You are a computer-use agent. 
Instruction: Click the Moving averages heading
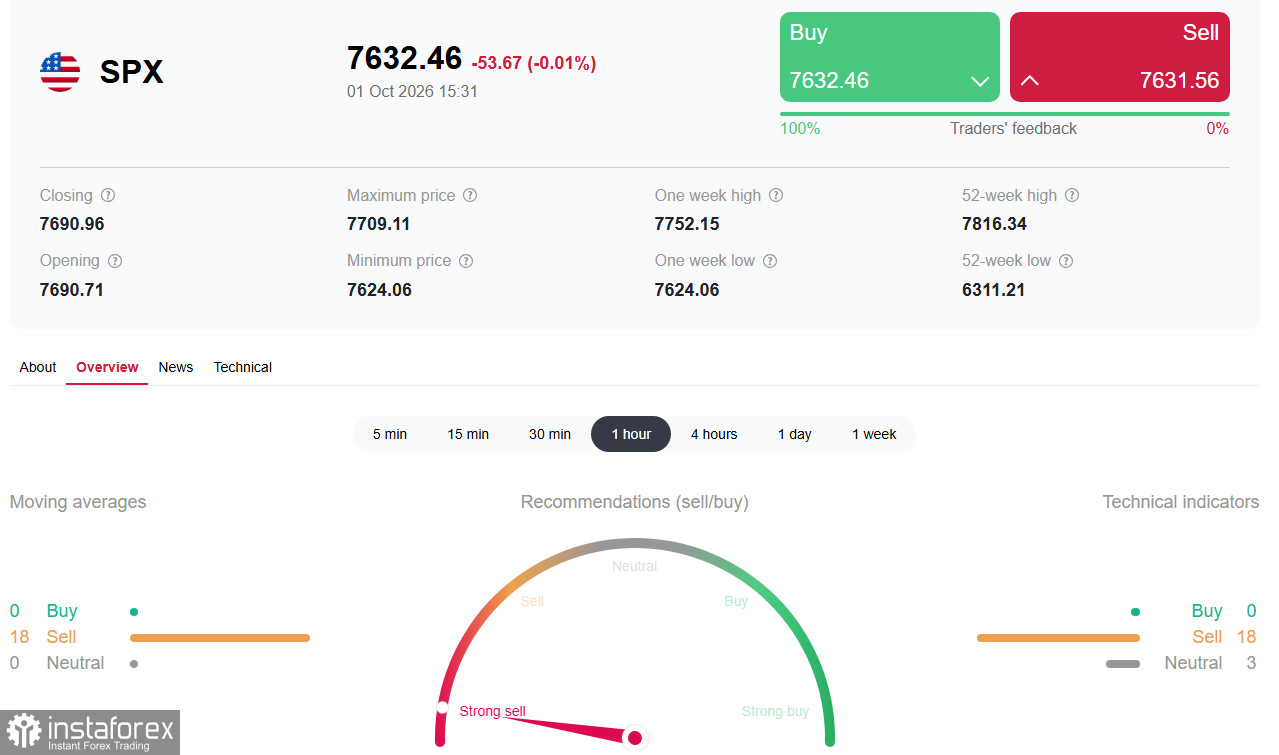tap(78, 502)
